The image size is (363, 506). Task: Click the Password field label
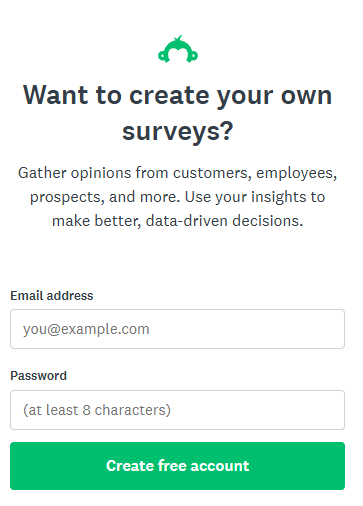tap(39, 376)
